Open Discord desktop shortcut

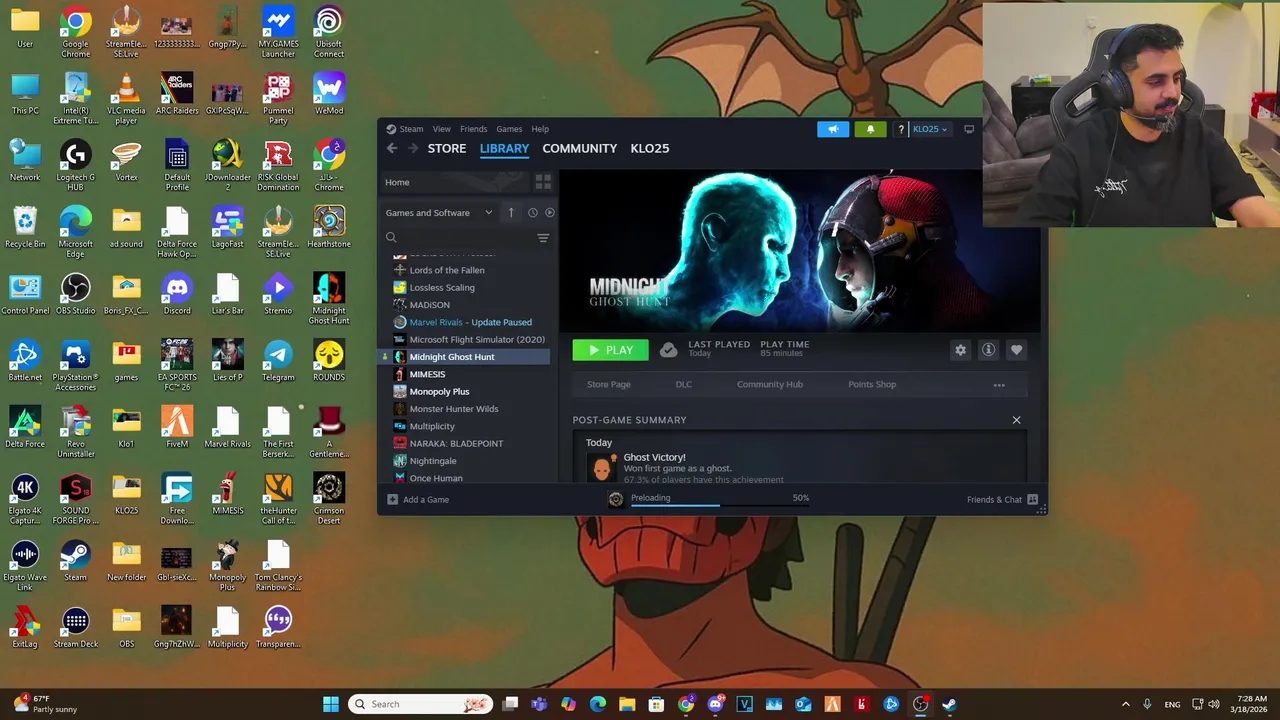click(x=177, y=294)
